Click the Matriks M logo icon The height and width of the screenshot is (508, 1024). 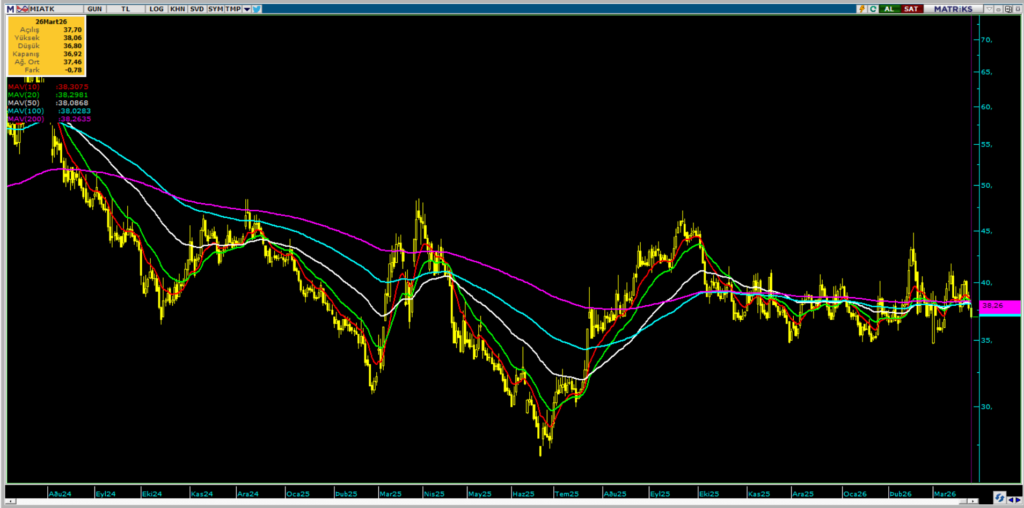(10, 9)
